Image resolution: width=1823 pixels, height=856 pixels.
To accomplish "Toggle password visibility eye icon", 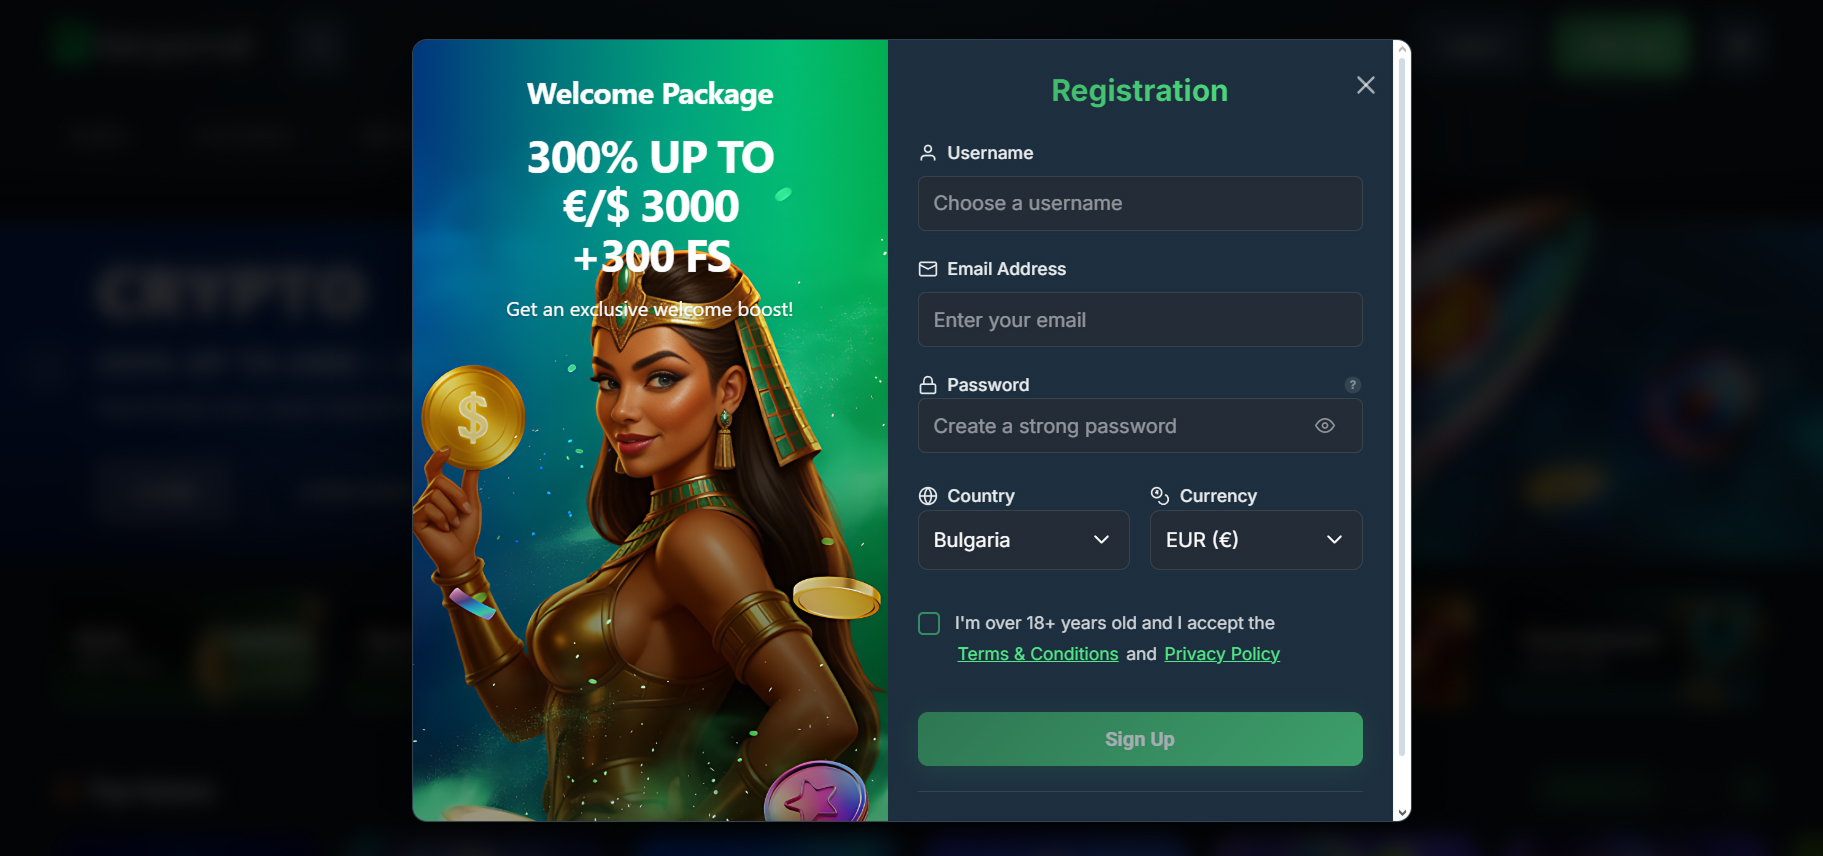I will (x=1325, y=426).
